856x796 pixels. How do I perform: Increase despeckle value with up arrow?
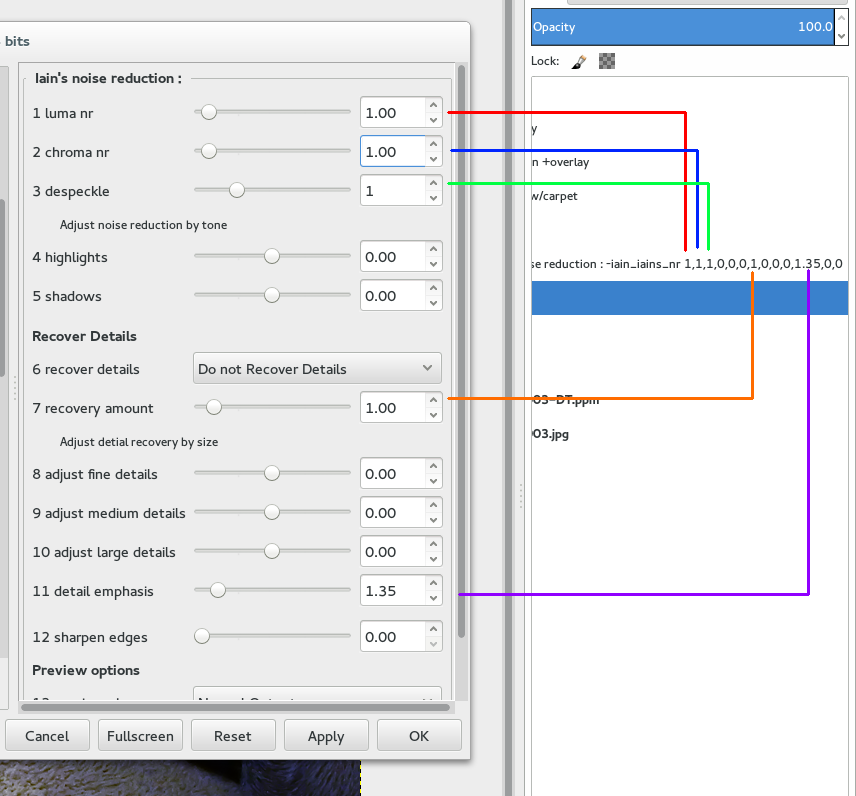[433, 183]
